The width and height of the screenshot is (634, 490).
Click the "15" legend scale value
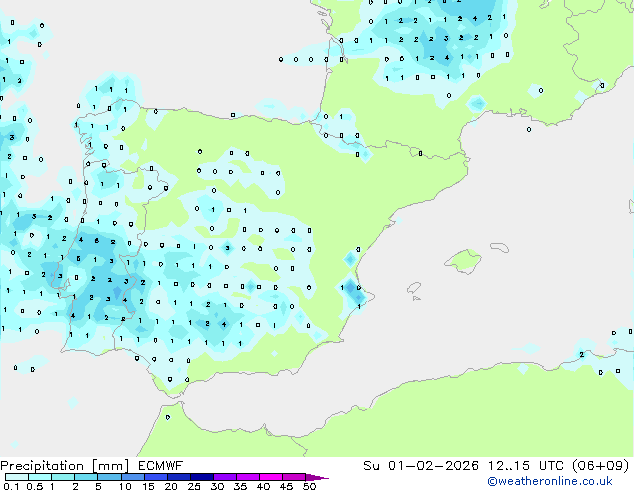tap(148, 486)
